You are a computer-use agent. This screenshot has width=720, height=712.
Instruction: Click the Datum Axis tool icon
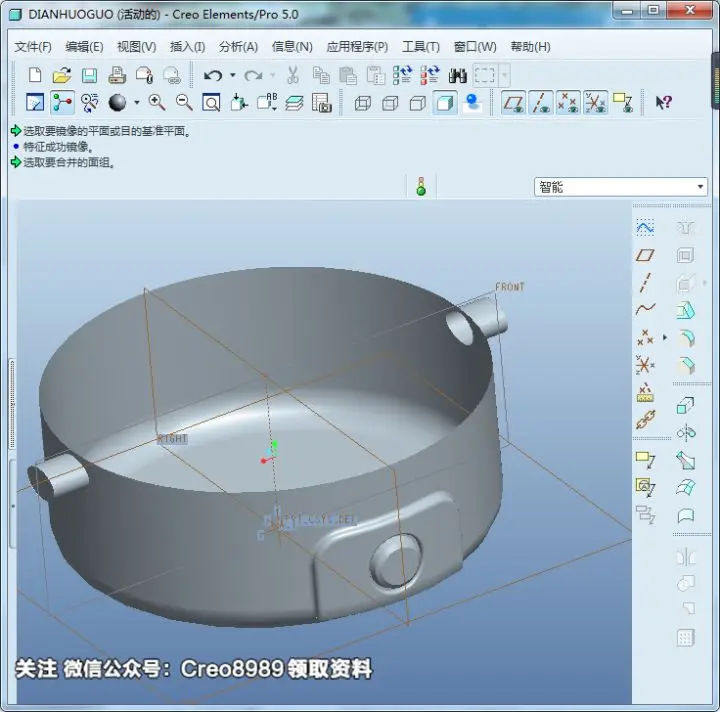click(645, 282)
